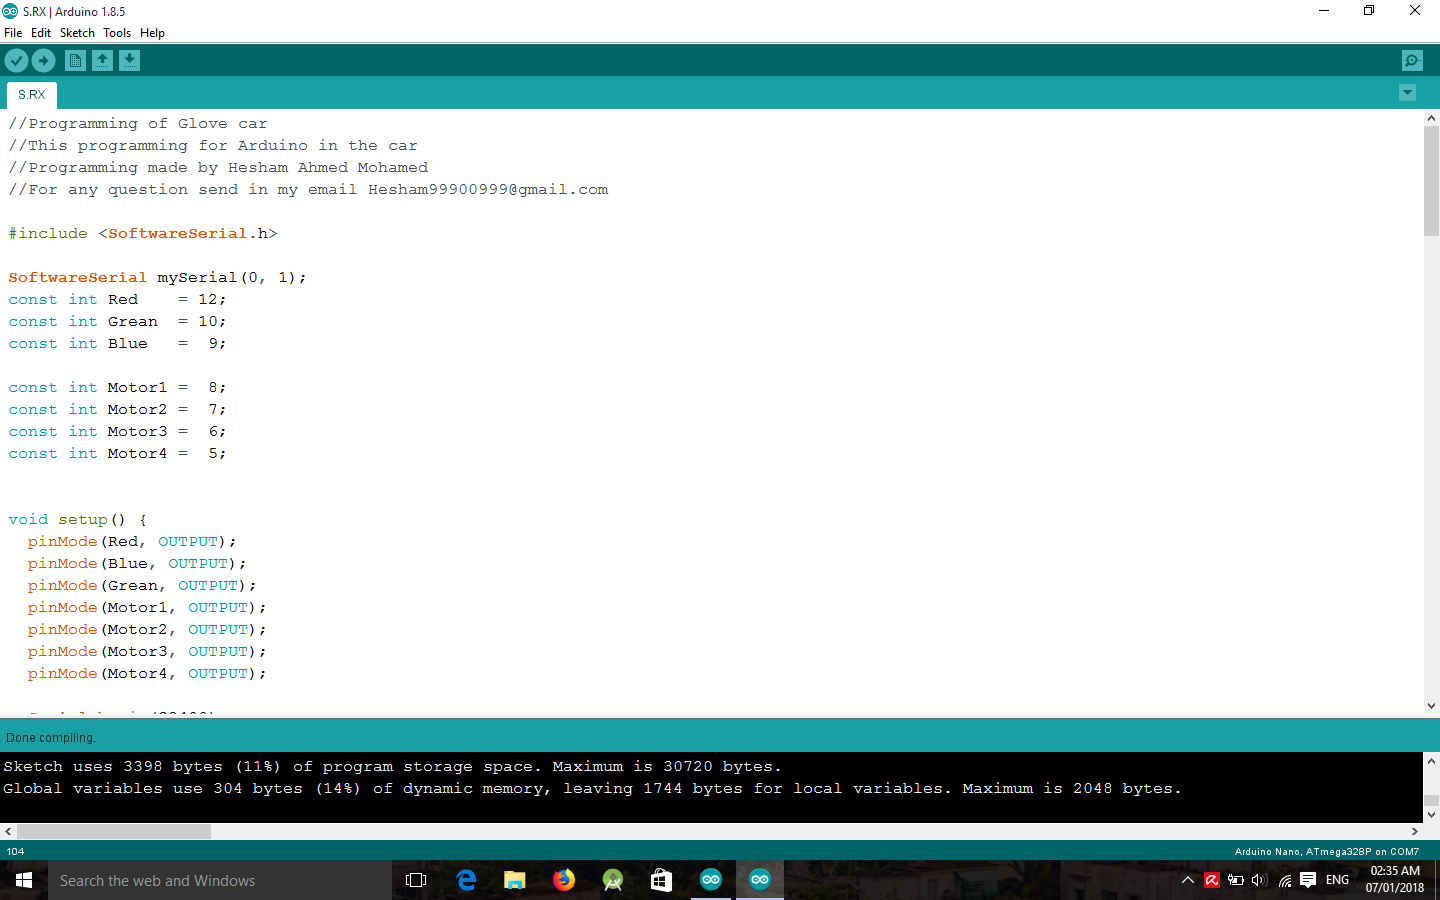Click the Start button
This screenshot has height=900, width=1440.
22,880
